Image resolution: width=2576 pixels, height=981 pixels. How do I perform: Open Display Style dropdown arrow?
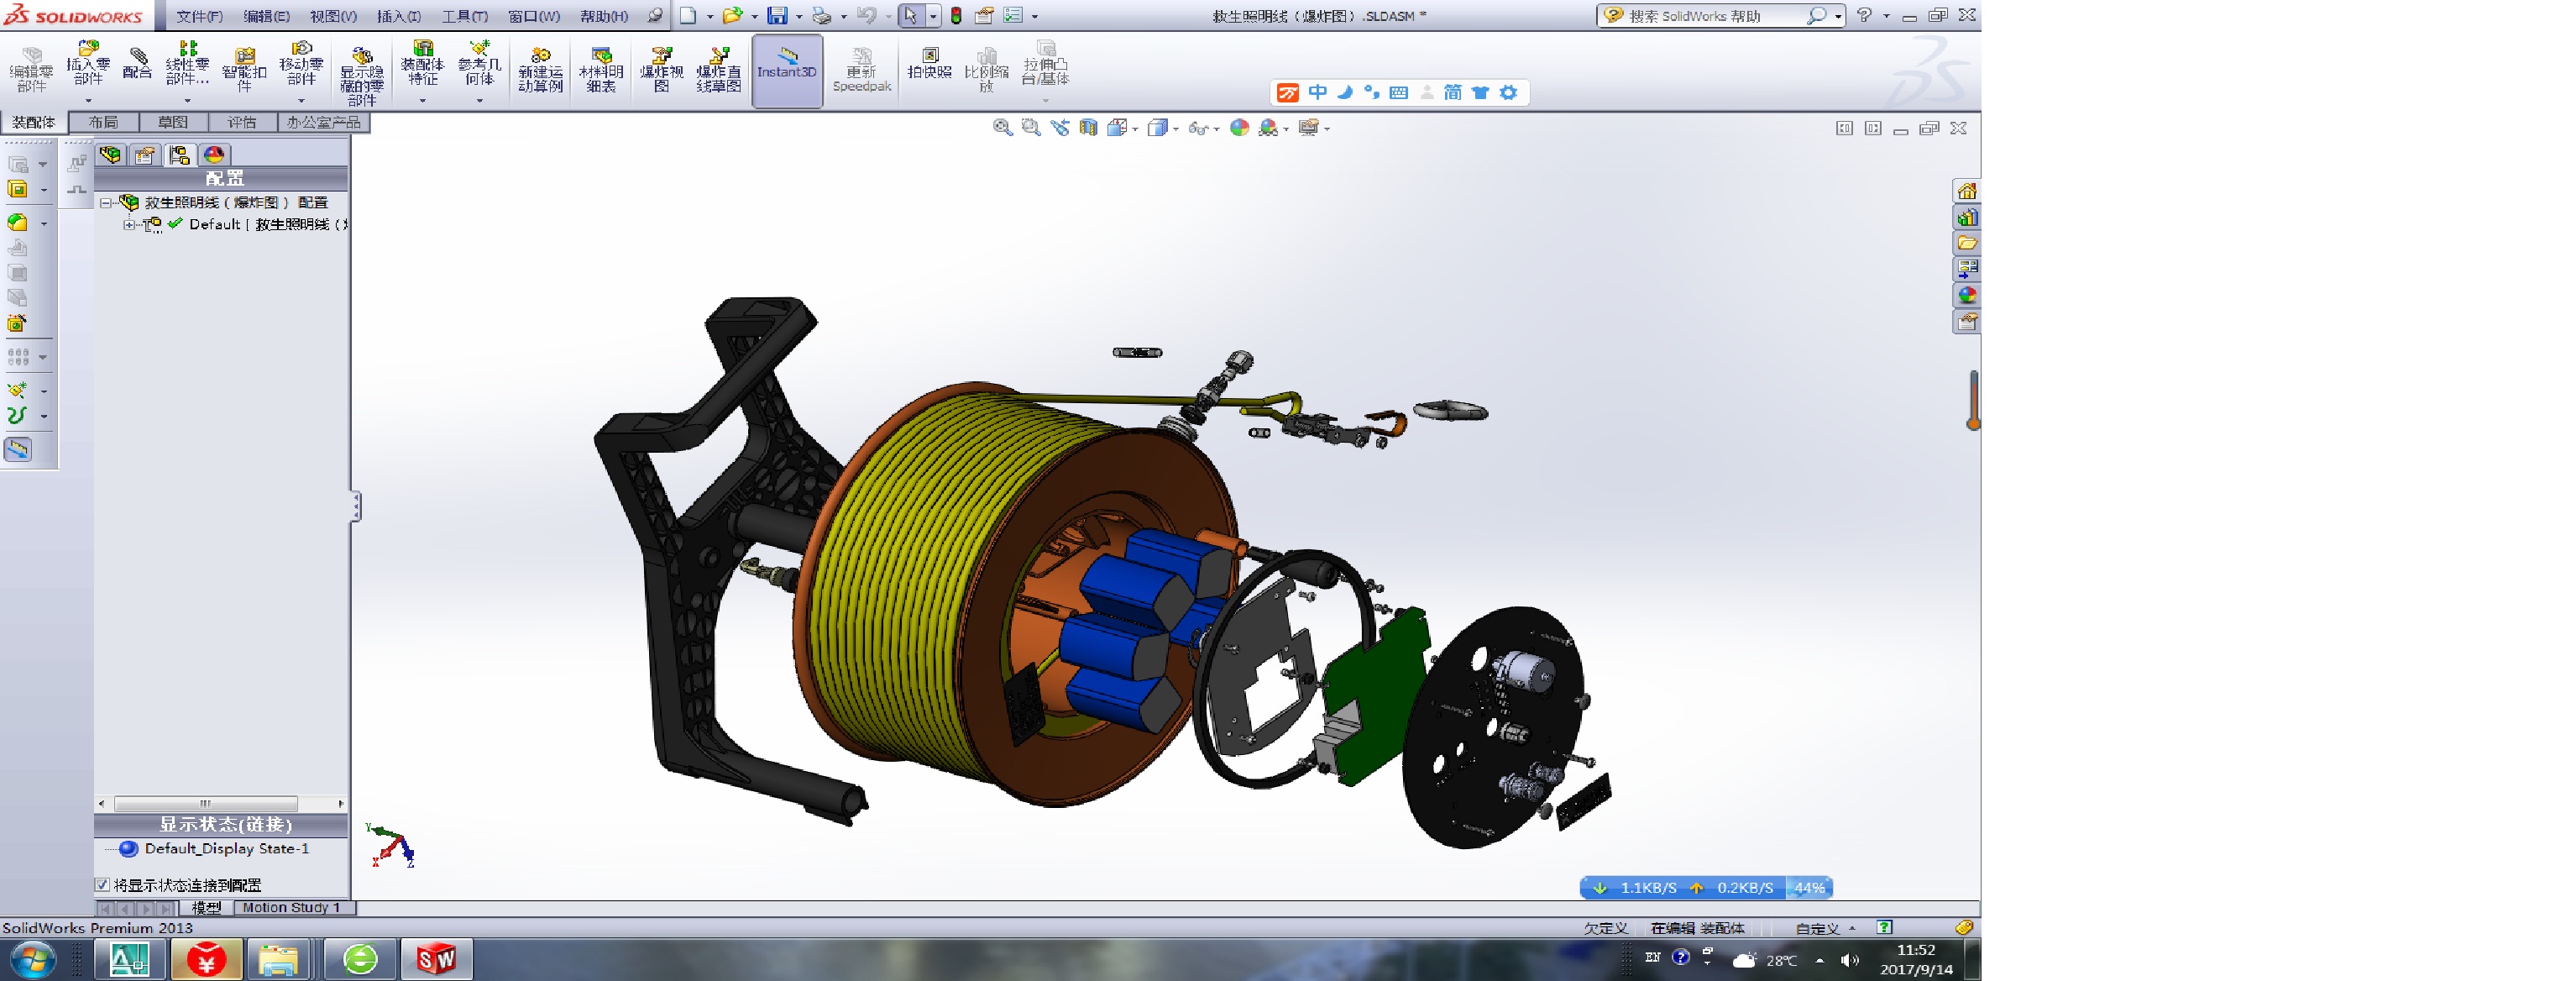pos(1176,128)
